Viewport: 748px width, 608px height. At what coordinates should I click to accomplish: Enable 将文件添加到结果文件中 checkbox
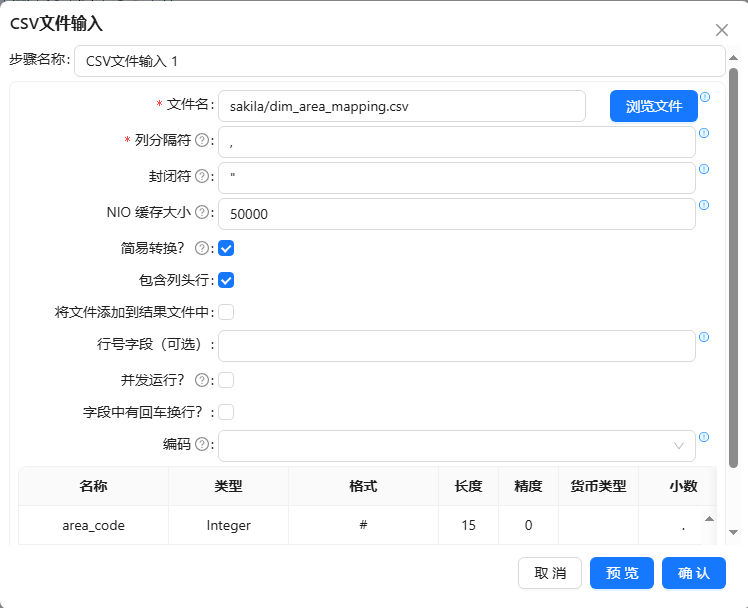pyautogui.click(x=226, y=312)
